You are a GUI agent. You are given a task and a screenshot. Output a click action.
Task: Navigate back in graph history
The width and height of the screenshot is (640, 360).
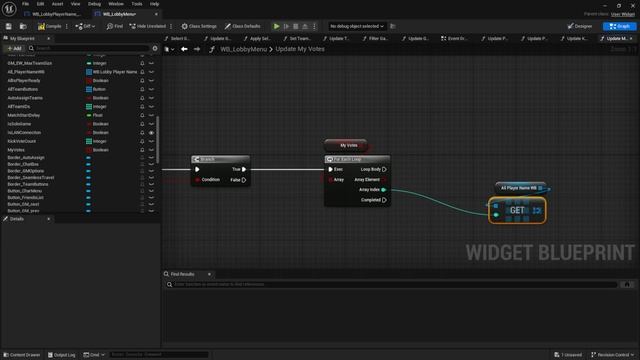click(x=184, y=49)
